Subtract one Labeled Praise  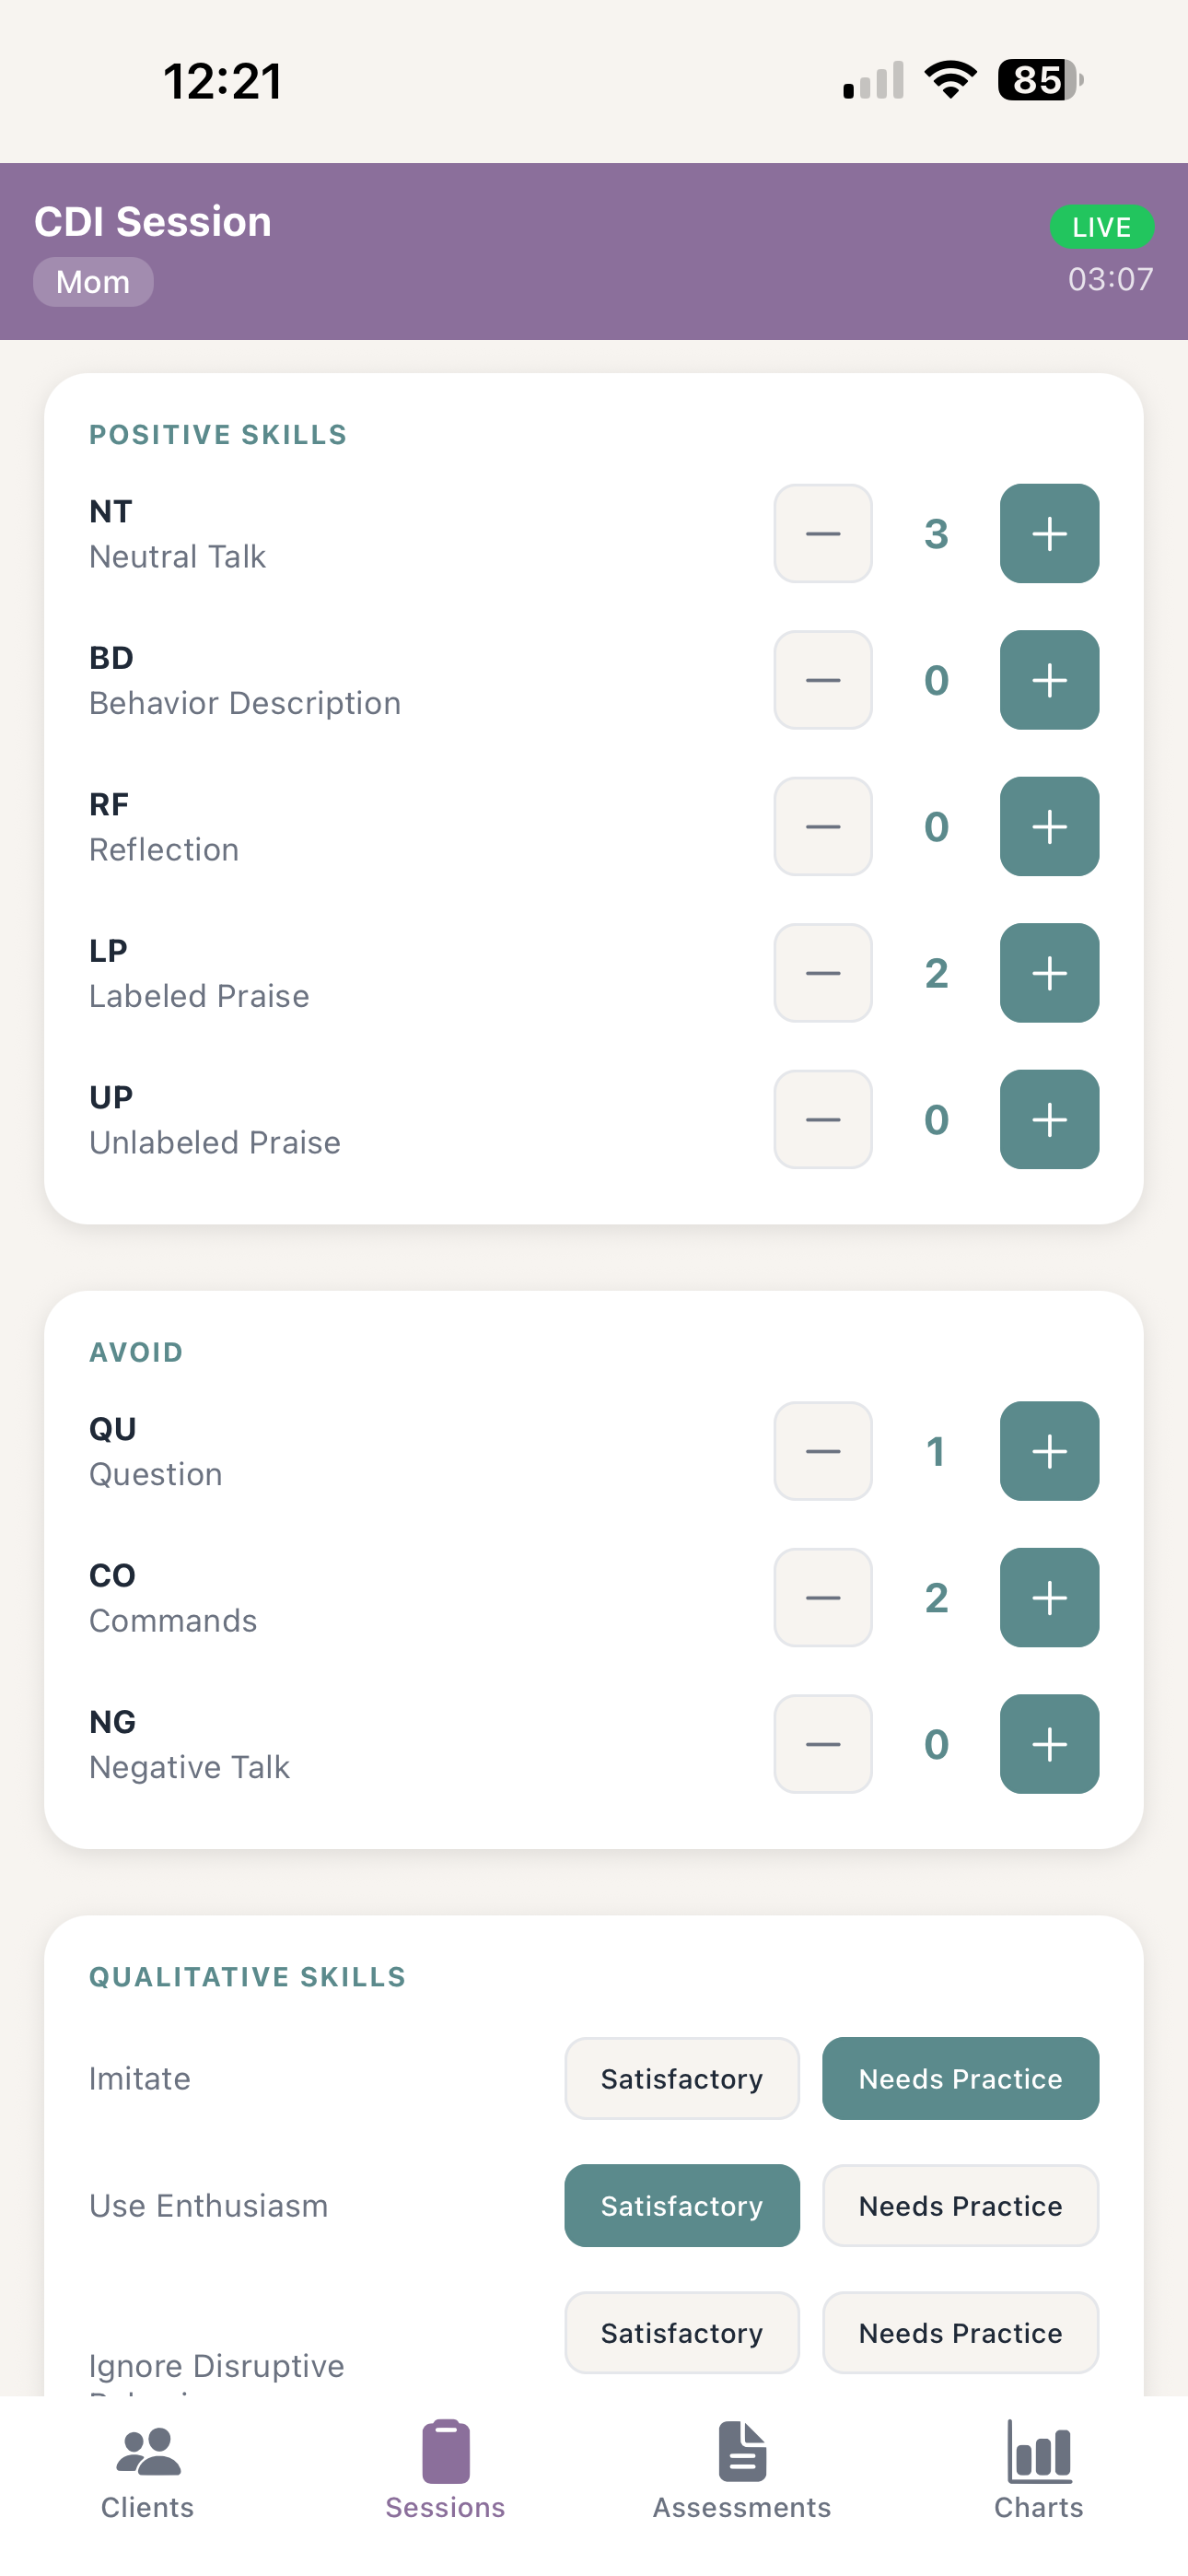coord(823,973)
